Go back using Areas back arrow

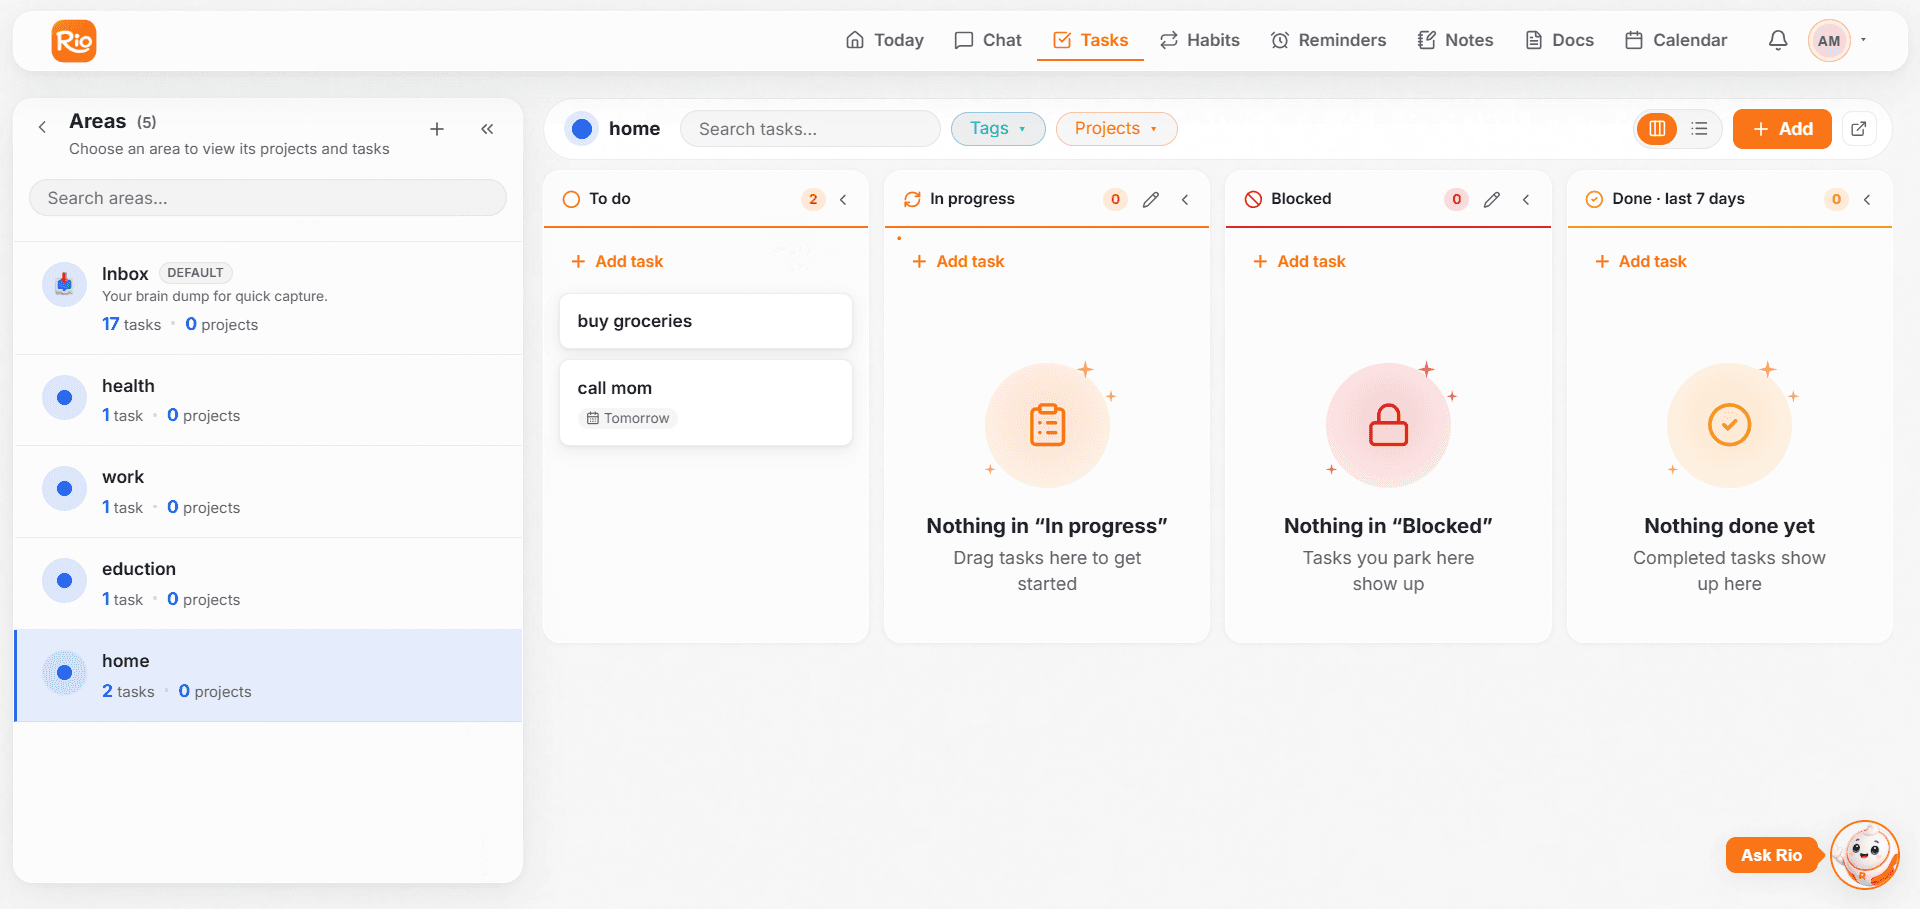coord(42,127)
